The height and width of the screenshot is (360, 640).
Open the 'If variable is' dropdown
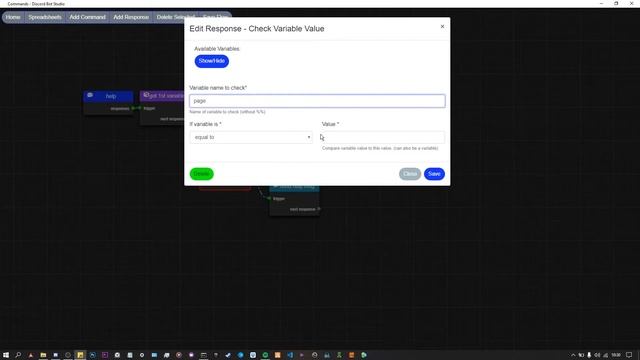[251, 137]
